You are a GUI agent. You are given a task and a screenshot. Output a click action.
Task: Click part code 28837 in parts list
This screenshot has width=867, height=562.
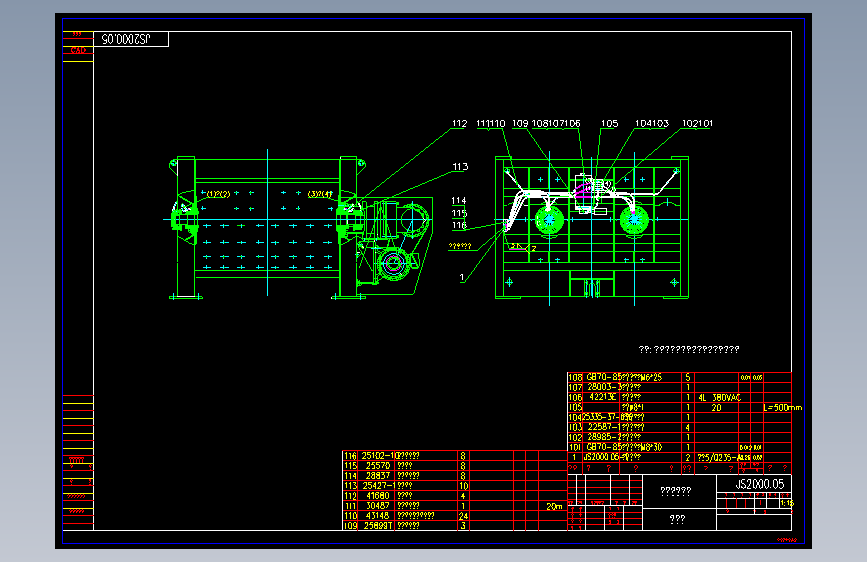point(378,476)
